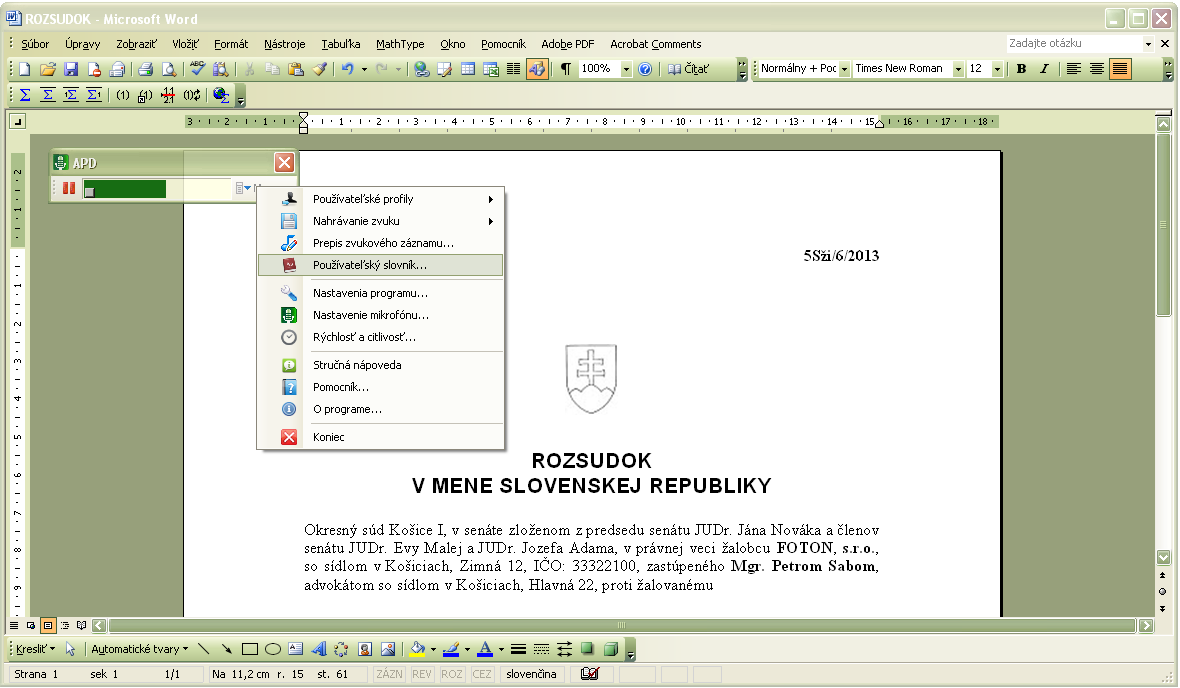Image resolution: width=1180 pixels, height=688 pixels.
Task: Expand the font name dropdown
Action: point(958,69)
